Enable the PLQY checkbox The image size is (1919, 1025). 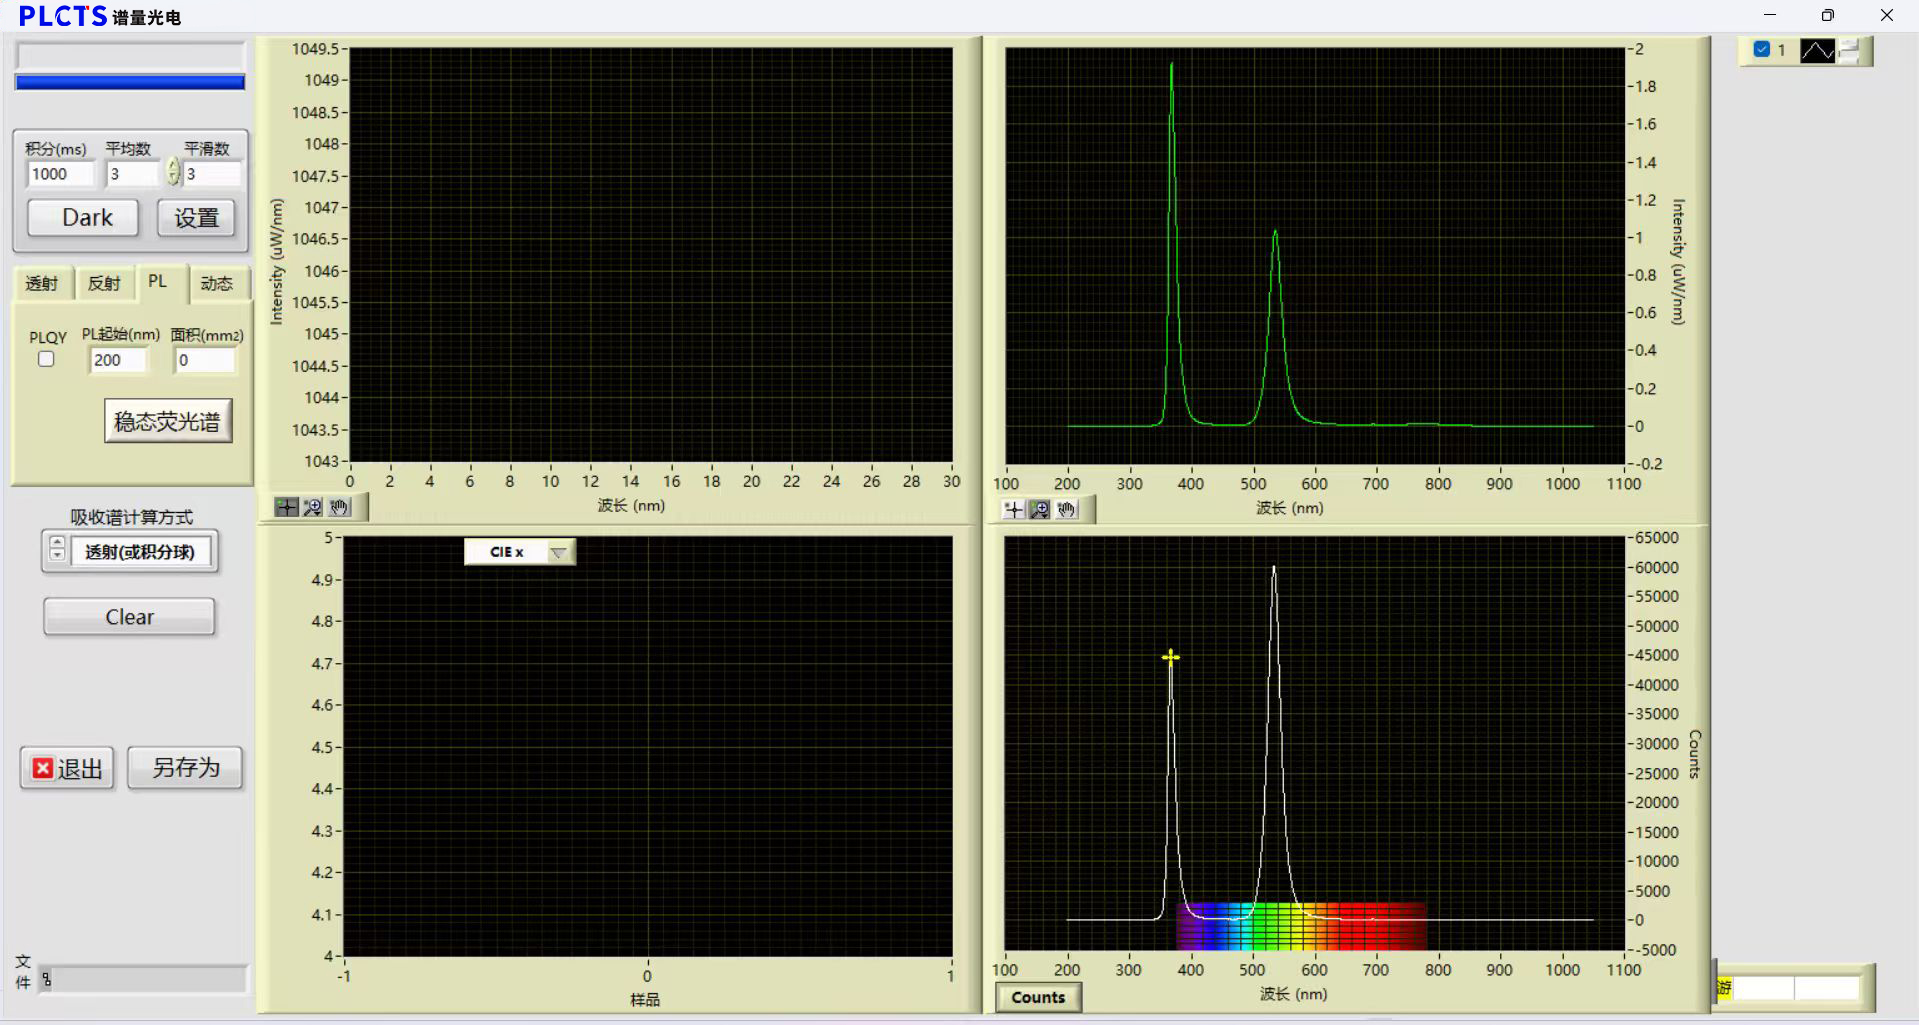click(x=46, y=360)
